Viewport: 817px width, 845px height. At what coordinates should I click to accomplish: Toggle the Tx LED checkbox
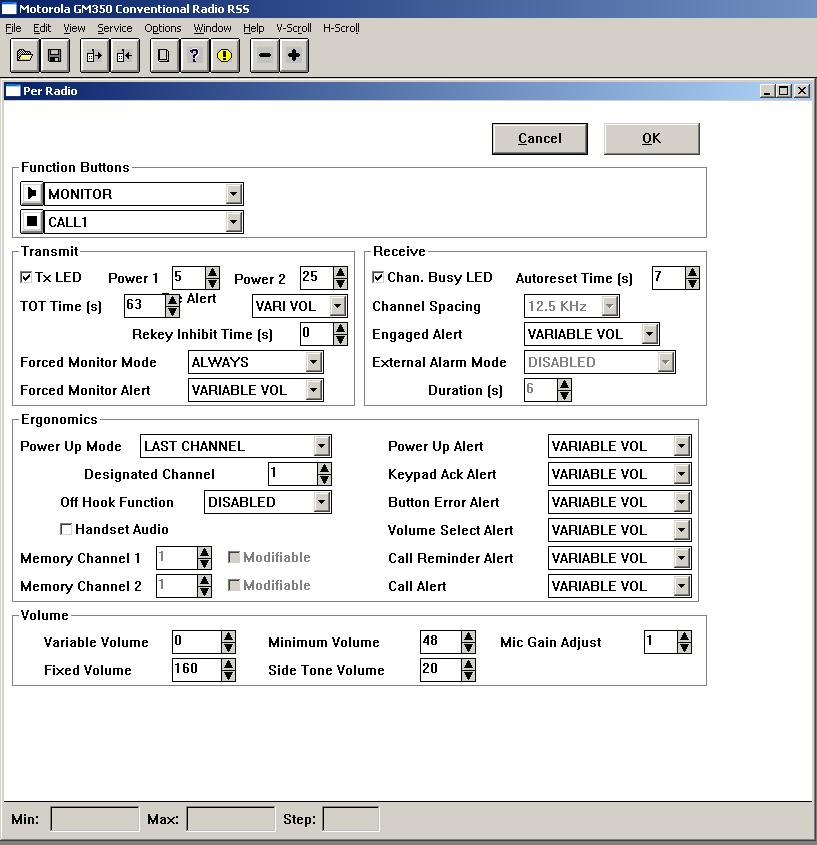[26, 277]
